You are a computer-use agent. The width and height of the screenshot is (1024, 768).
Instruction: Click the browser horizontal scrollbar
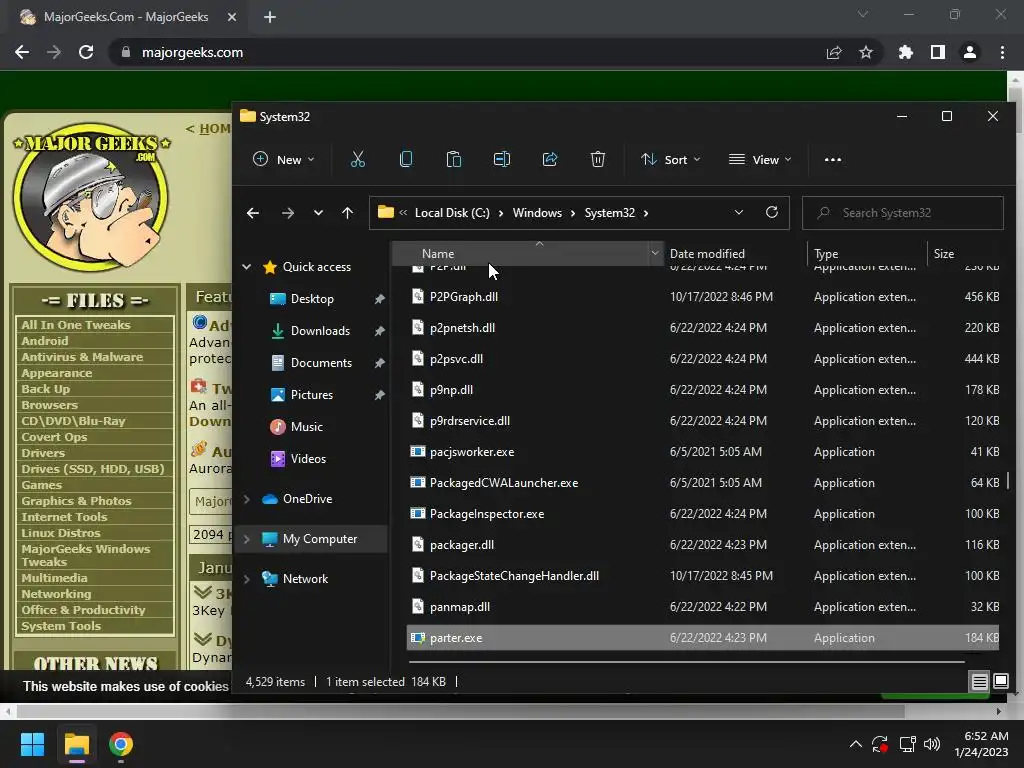[x=460, y=711]
